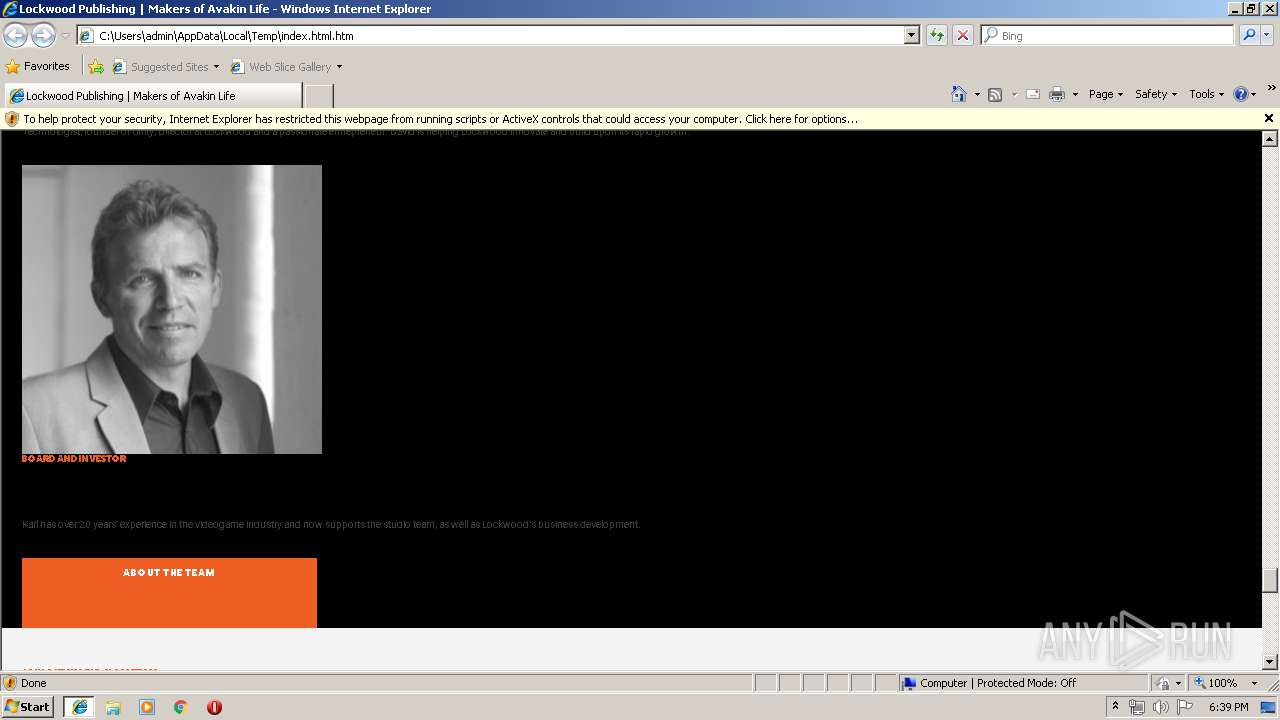Print the page with the printer icon
The width and height of the screenshot is (1280, 720).
[1057, 94]
